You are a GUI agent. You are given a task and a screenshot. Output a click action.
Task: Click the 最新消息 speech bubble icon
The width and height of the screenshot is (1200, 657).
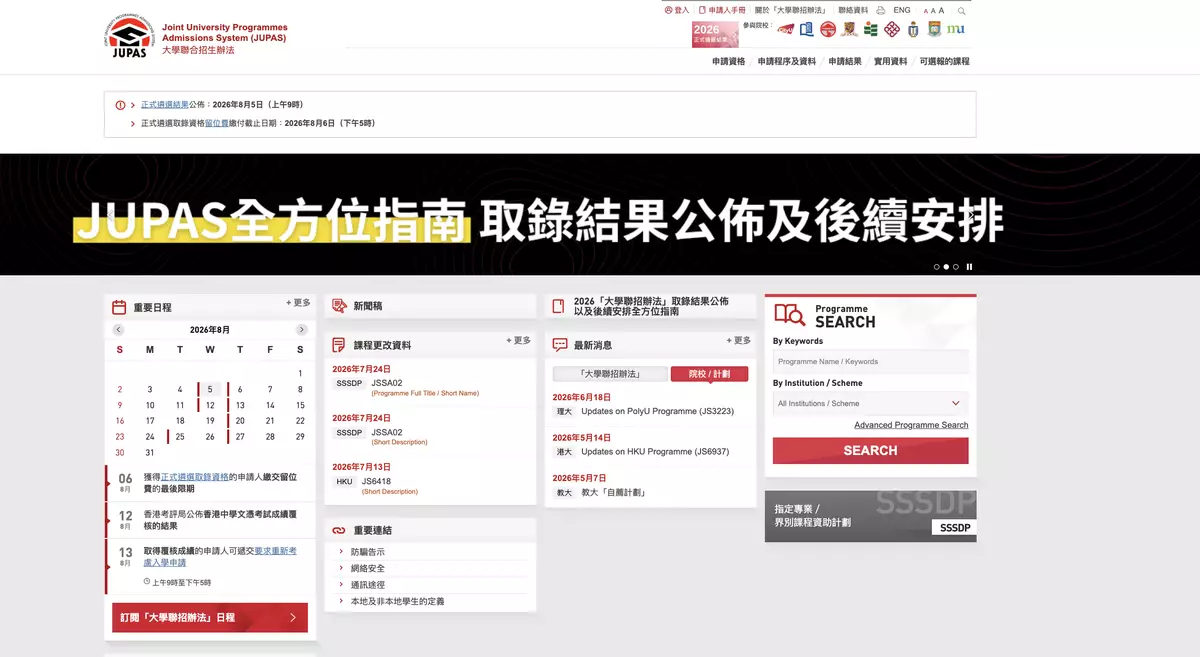(560, 344)
